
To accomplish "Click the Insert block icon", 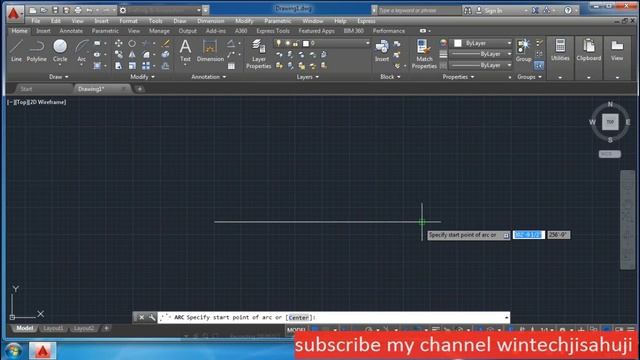I will tap(382, 51).
